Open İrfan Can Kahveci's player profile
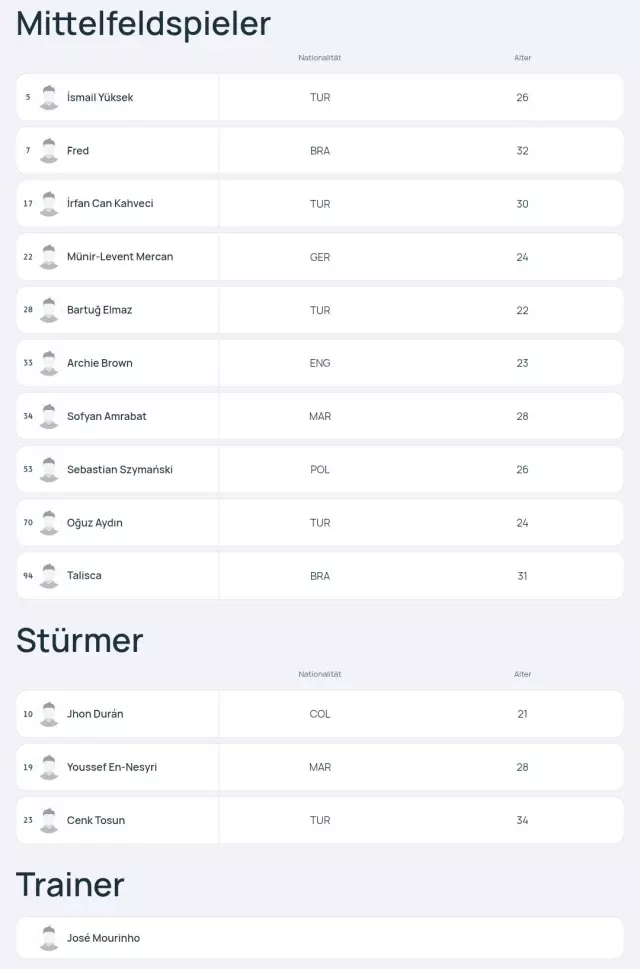 pos(110,204)
